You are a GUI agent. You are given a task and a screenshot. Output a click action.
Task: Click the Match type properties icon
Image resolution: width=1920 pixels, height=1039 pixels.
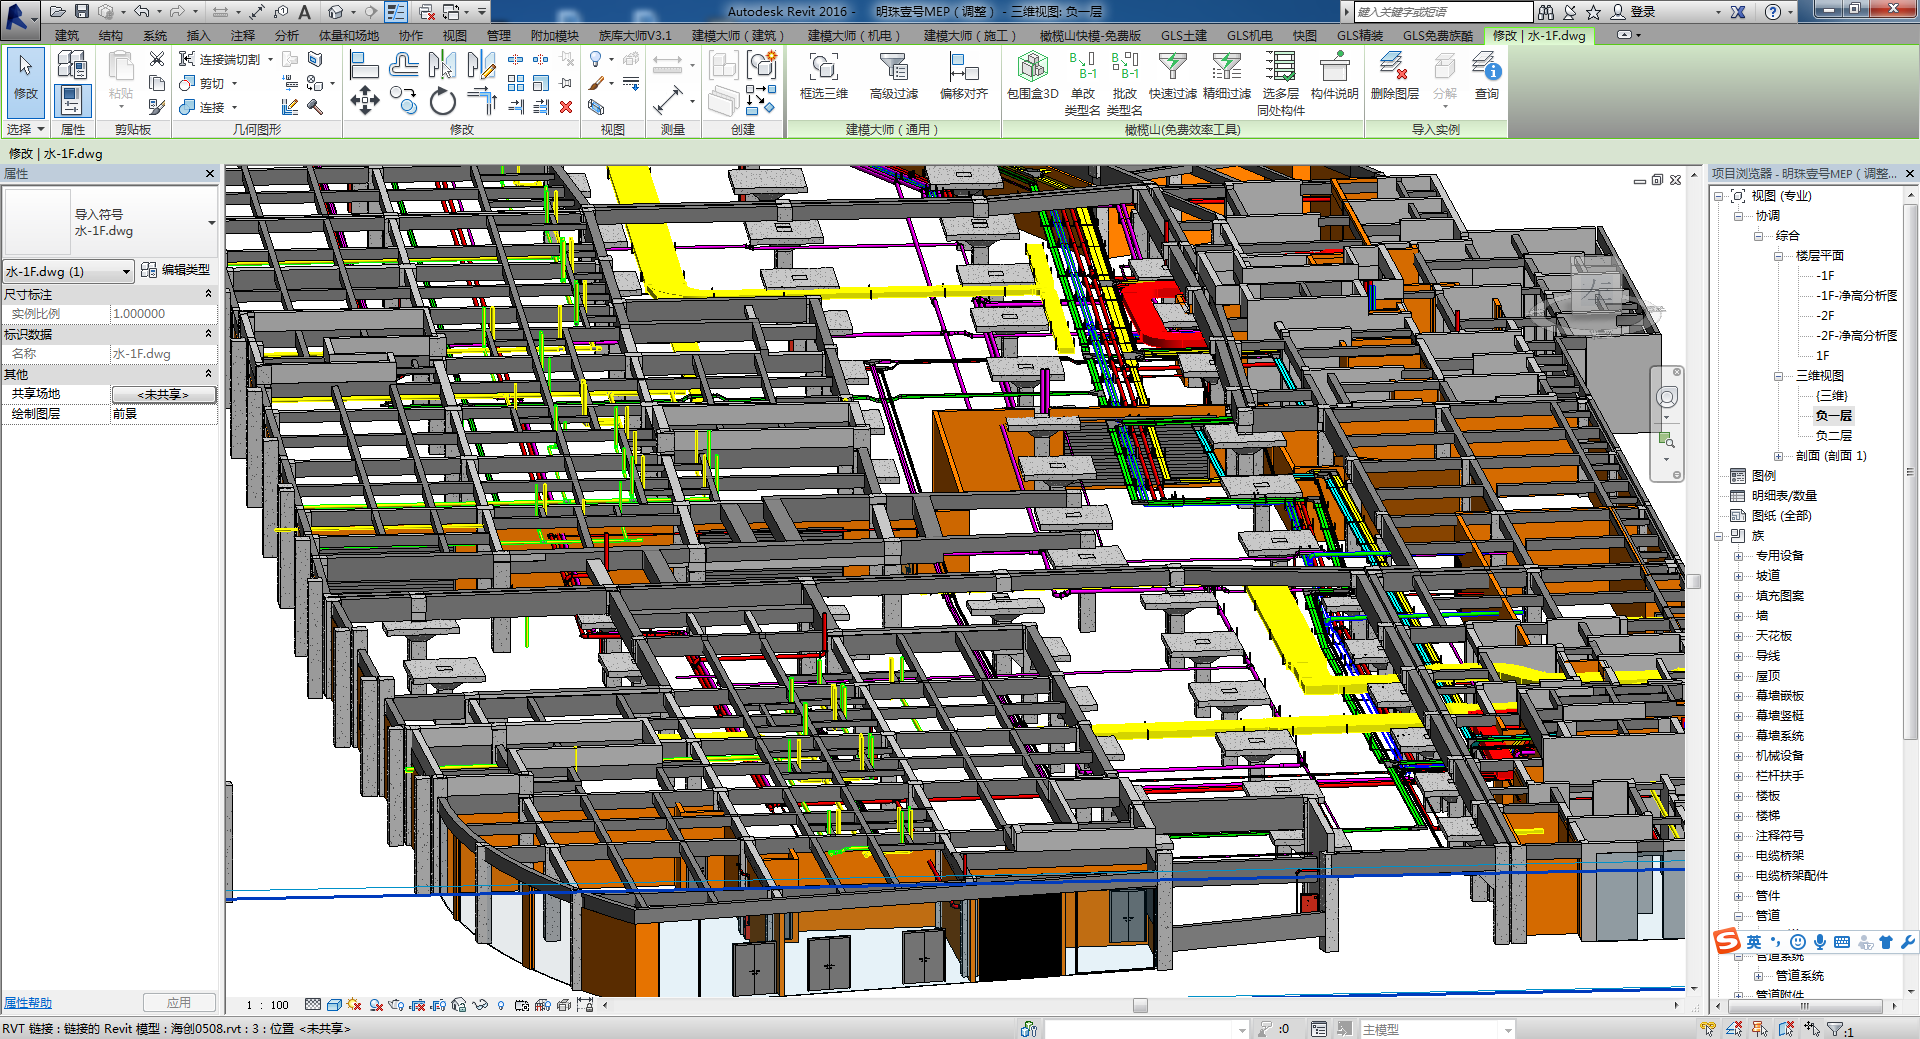157,106
